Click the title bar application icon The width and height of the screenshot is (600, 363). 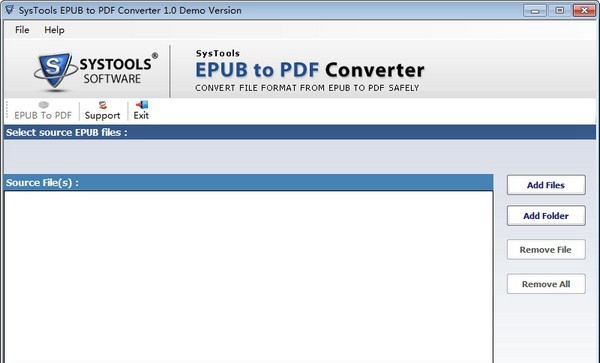pos(9,10)
